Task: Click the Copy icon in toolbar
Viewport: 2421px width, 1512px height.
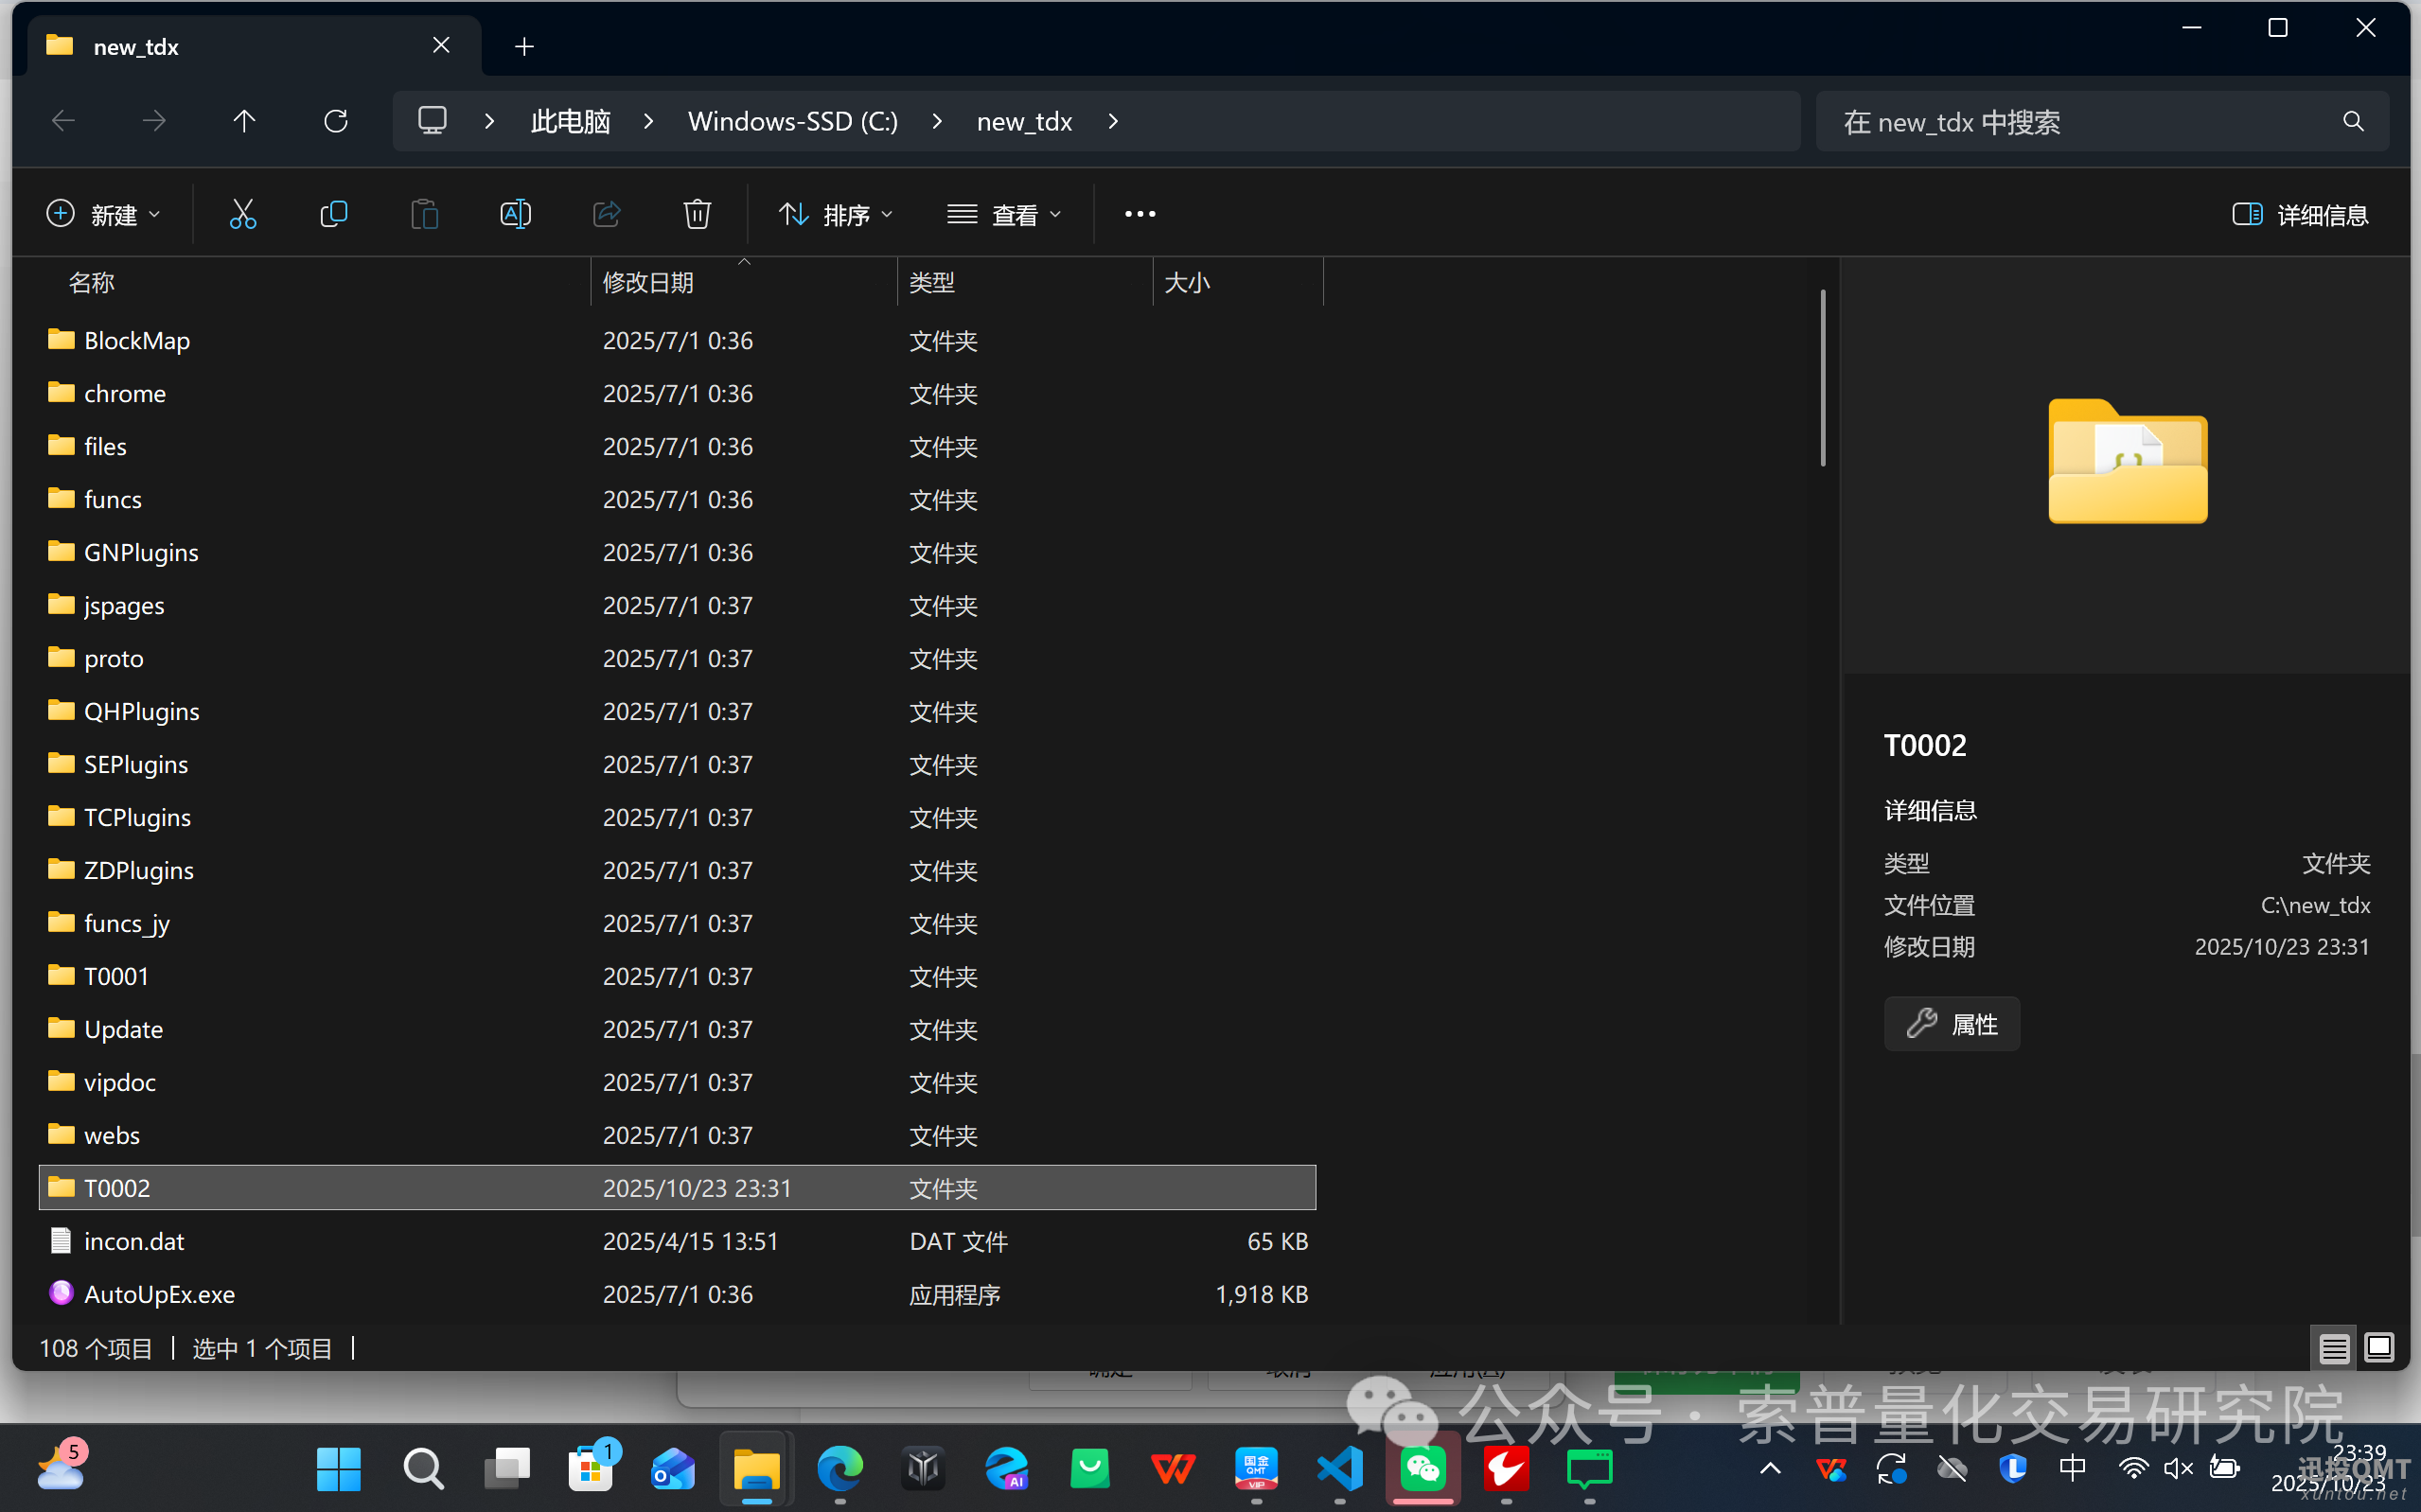Action: coord(333,214)
